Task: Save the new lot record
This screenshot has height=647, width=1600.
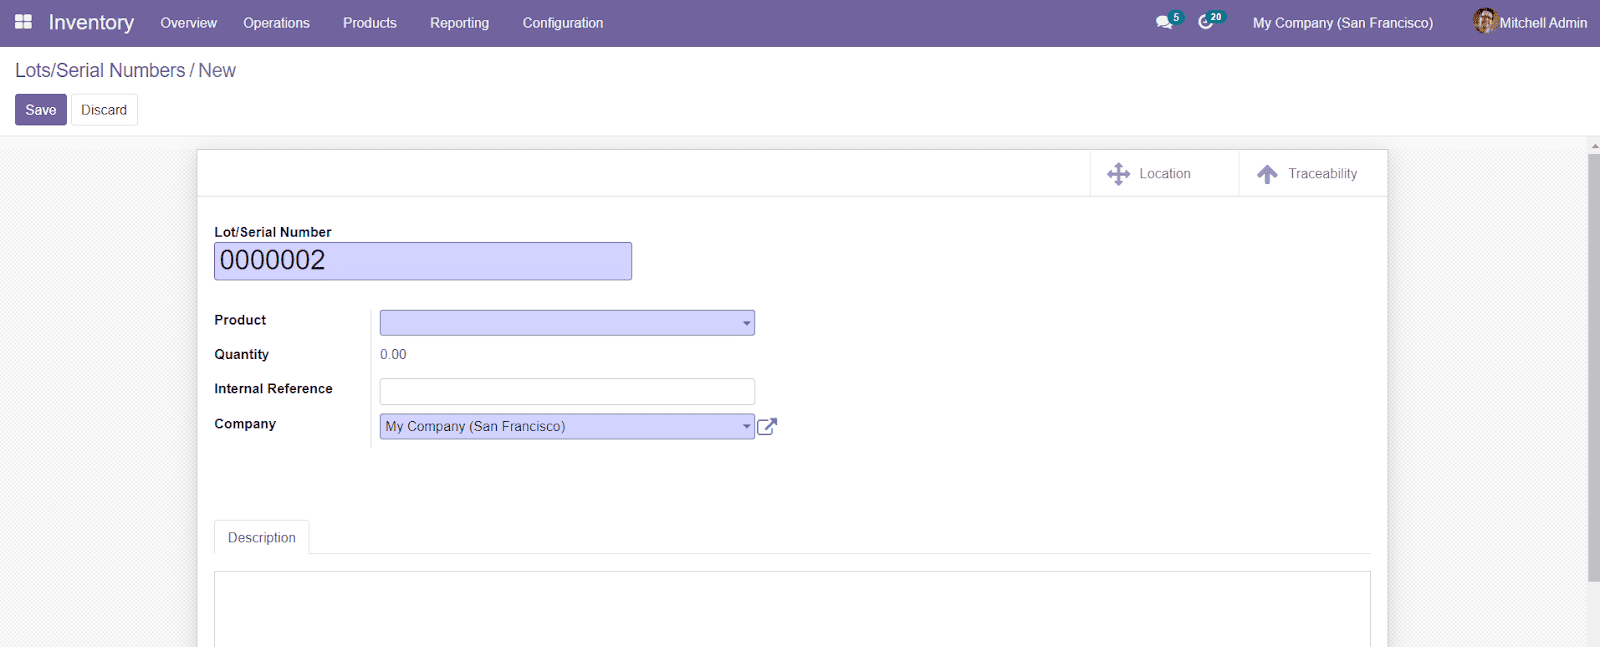Action: 41,110
